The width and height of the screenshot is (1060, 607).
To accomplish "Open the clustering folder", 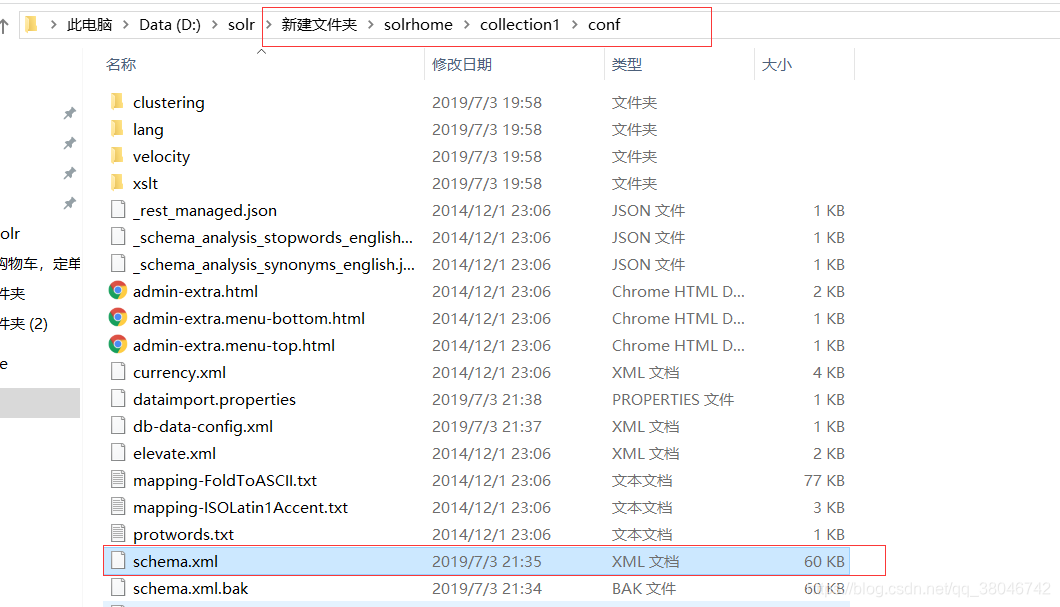I will pos(168,101).
